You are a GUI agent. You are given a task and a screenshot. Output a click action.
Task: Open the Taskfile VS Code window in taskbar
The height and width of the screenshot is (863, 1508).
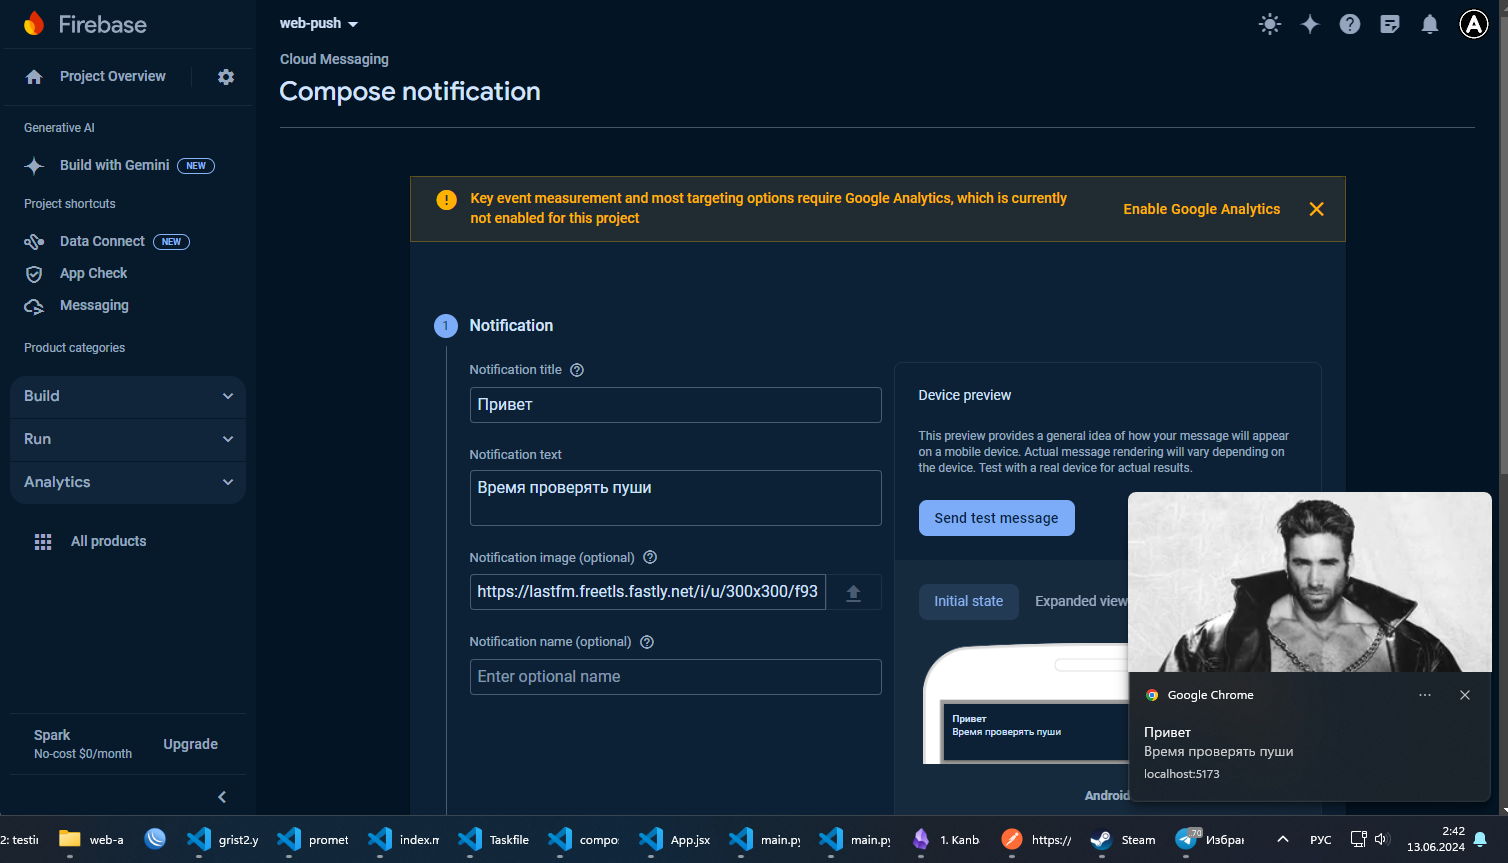(x=494, y=840)
